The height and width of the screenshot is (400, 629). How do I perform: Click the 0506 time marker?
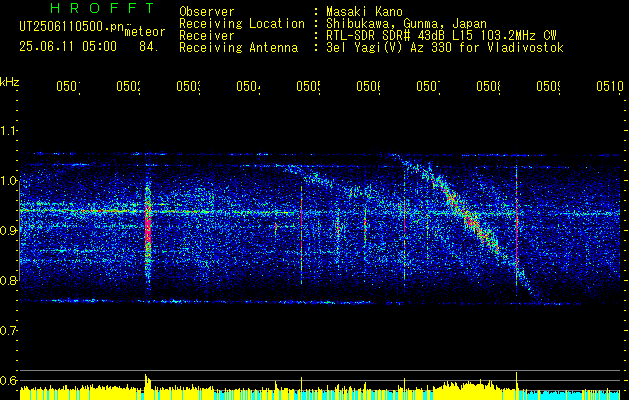point(368,87)
